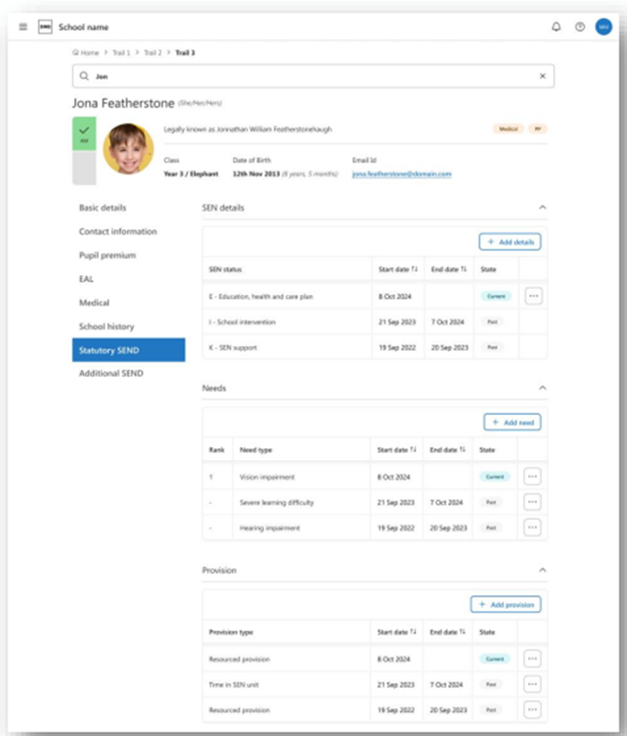Click the pupil's email address link
The image size is (627, 736).
point(401,174)
